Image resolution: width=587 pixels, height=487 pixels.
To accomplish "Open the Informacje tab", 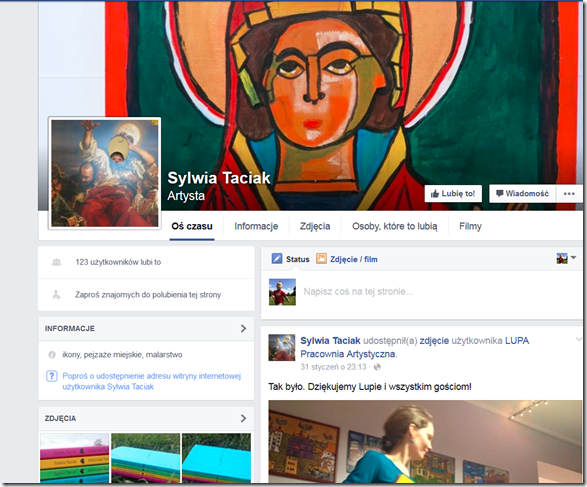I will coord(256,226).
